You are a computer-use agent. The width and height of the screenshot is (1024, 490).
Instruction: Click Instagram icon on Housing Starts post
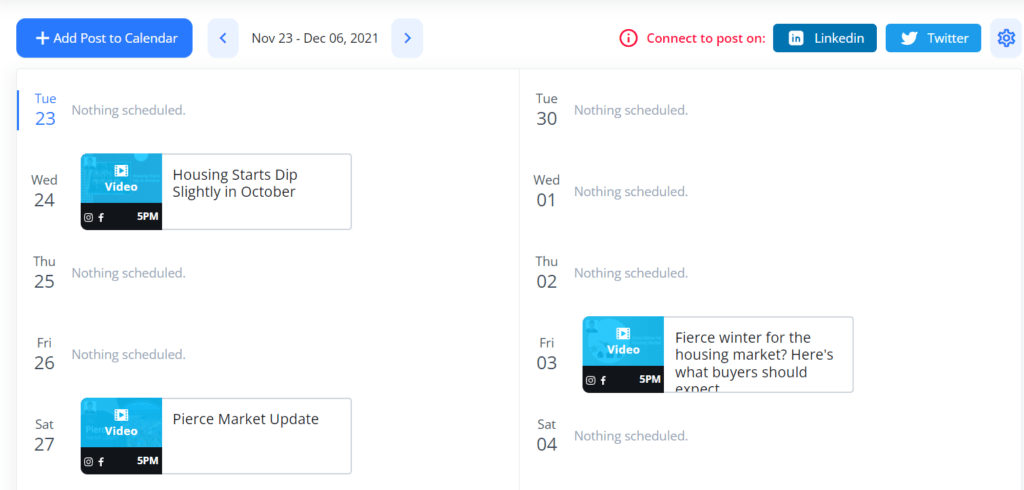point(88,217)
